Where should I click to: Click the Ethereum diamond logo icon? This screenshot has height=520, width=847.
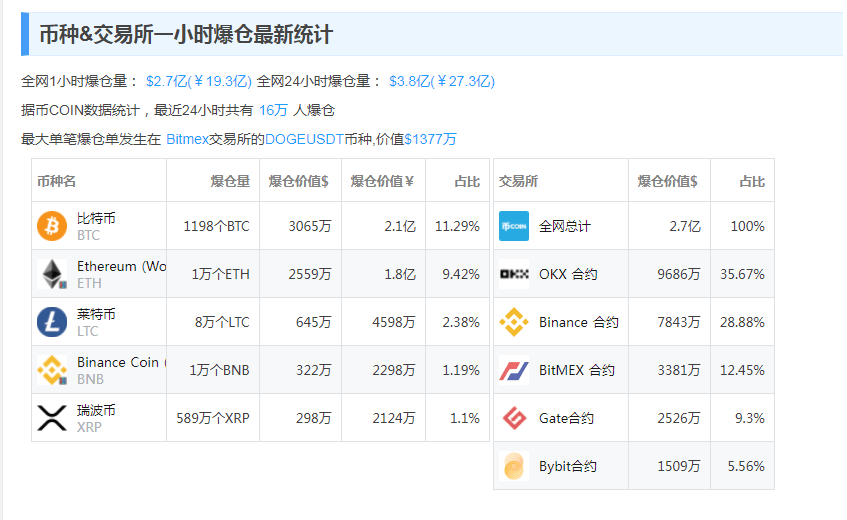[52, 274]
